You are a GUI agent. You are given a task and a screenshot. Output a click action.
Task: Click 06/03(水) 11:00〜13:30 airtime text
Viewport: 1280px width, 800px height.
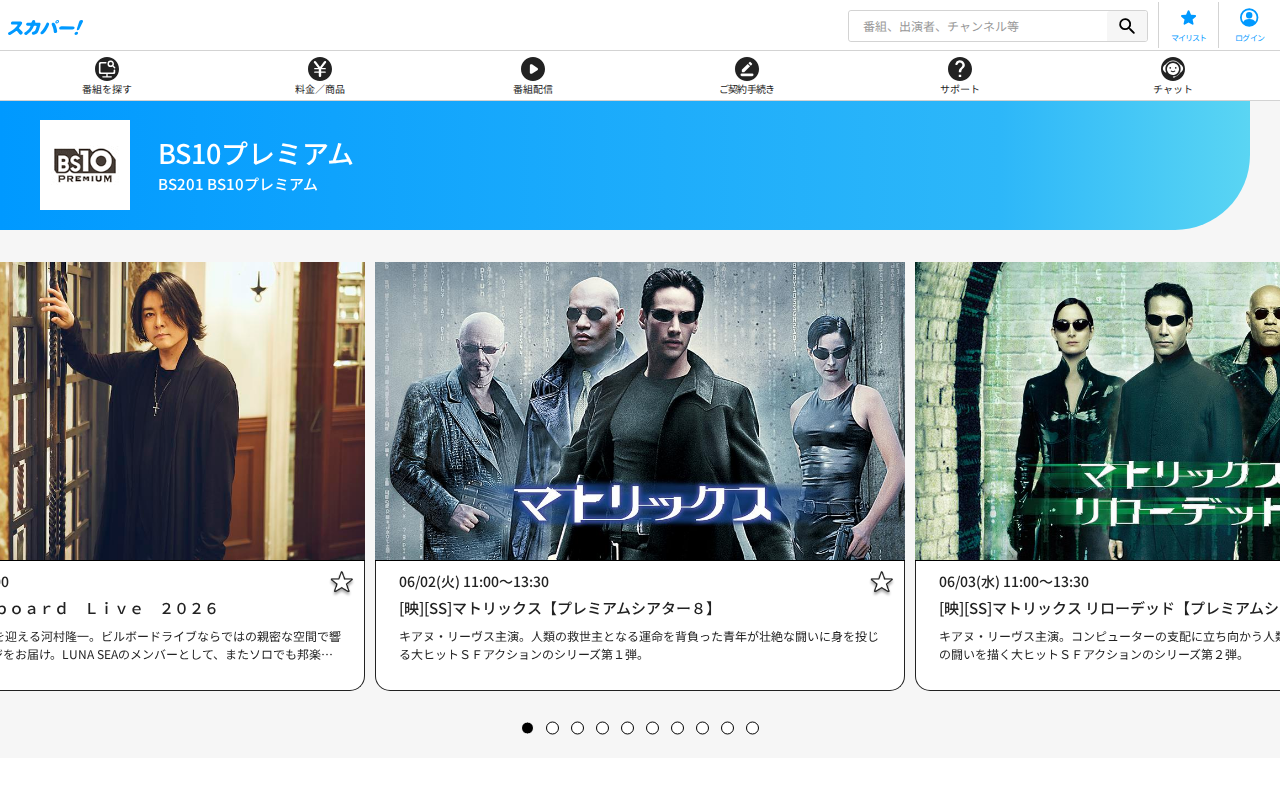[1014, 581]
